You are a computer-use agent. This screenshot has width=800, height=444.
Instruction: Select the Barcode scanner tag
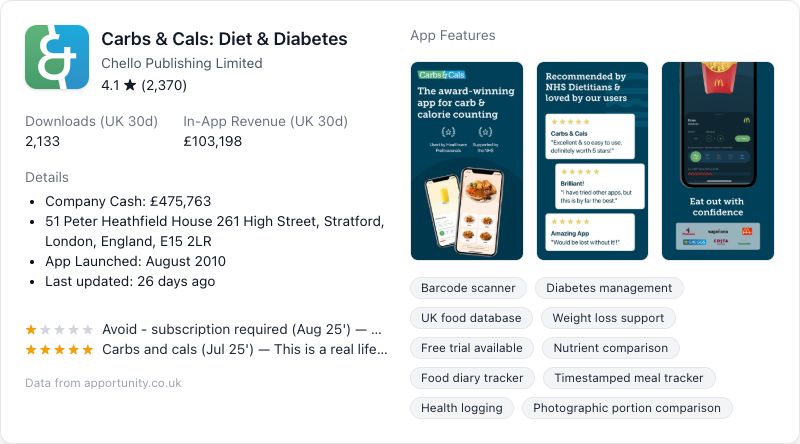(468, 288)
